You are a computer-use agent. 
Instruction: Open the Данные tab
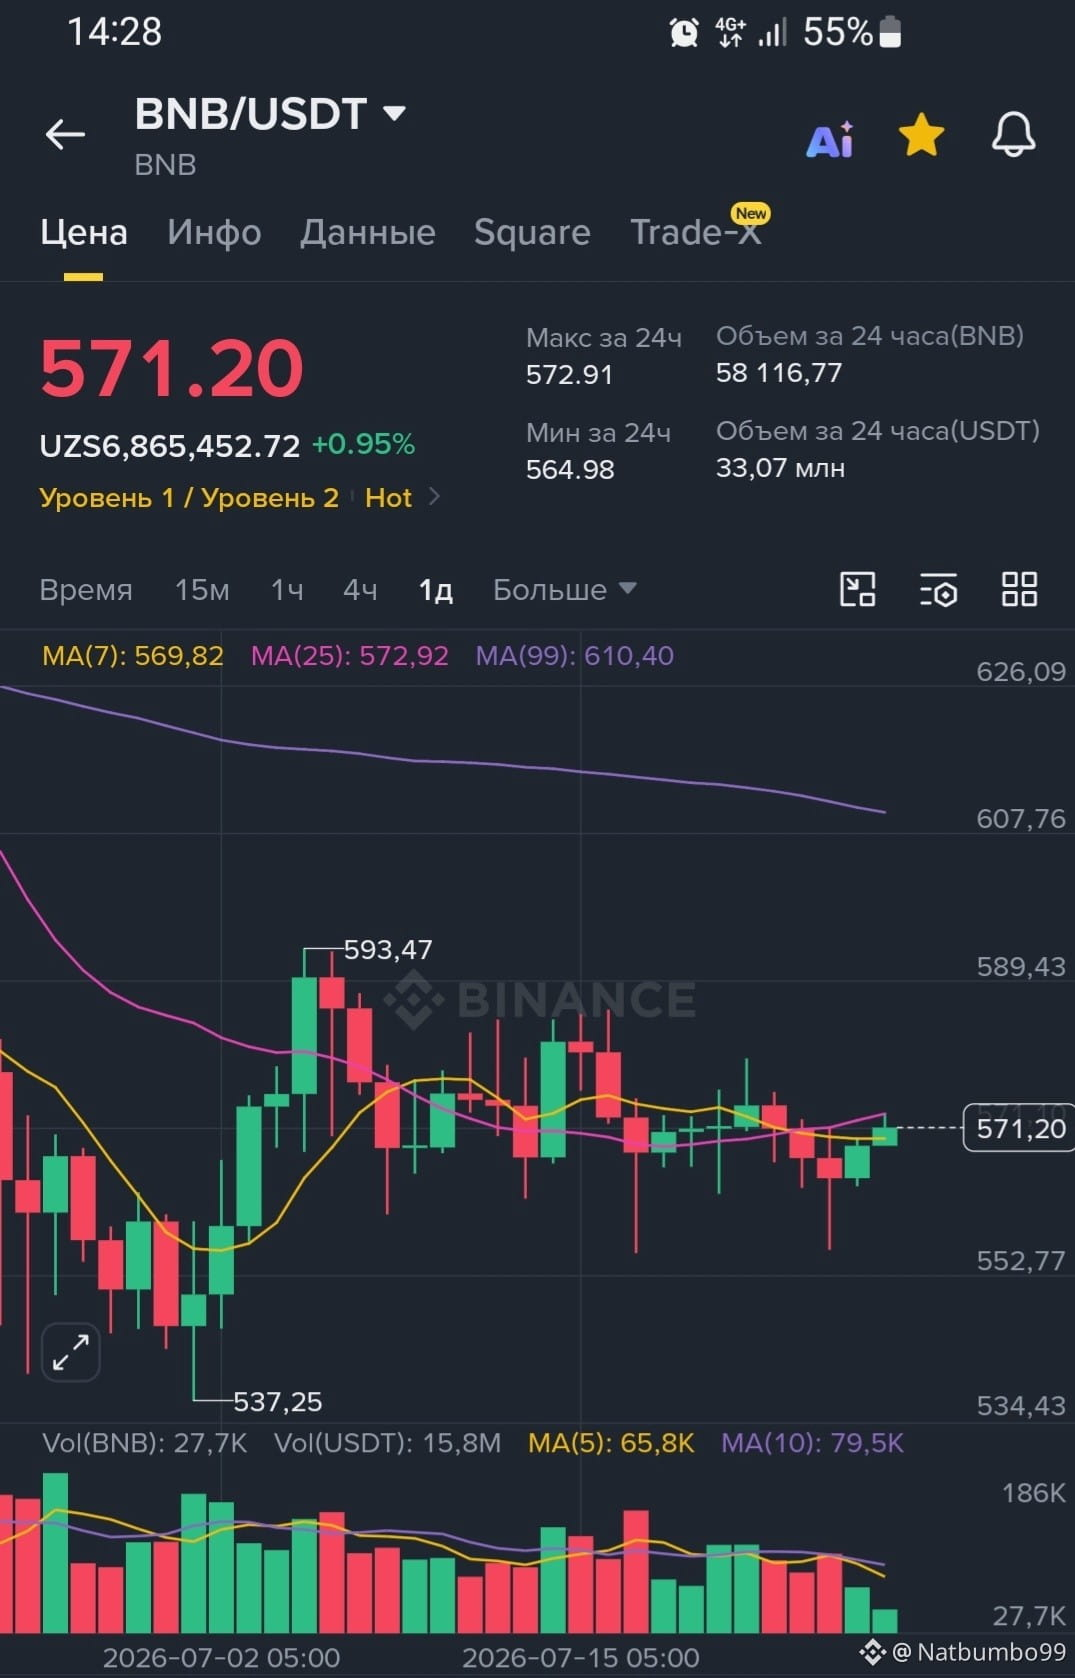coord(368,232)
